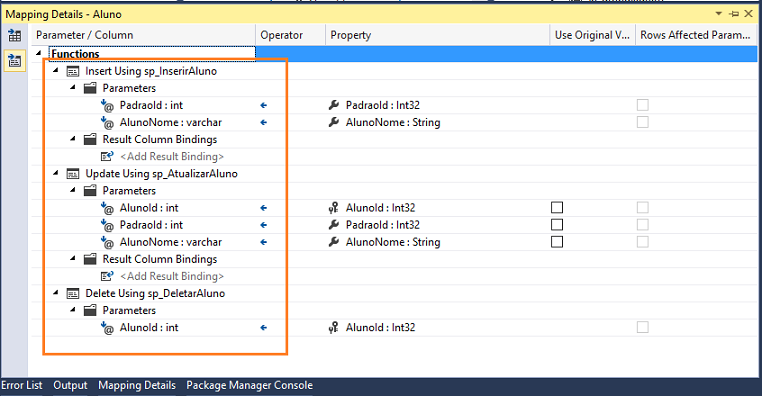Check Use Original Value for AlunoId
The width and height of the screenshot is (762, 396).
[x=557, y=208]
